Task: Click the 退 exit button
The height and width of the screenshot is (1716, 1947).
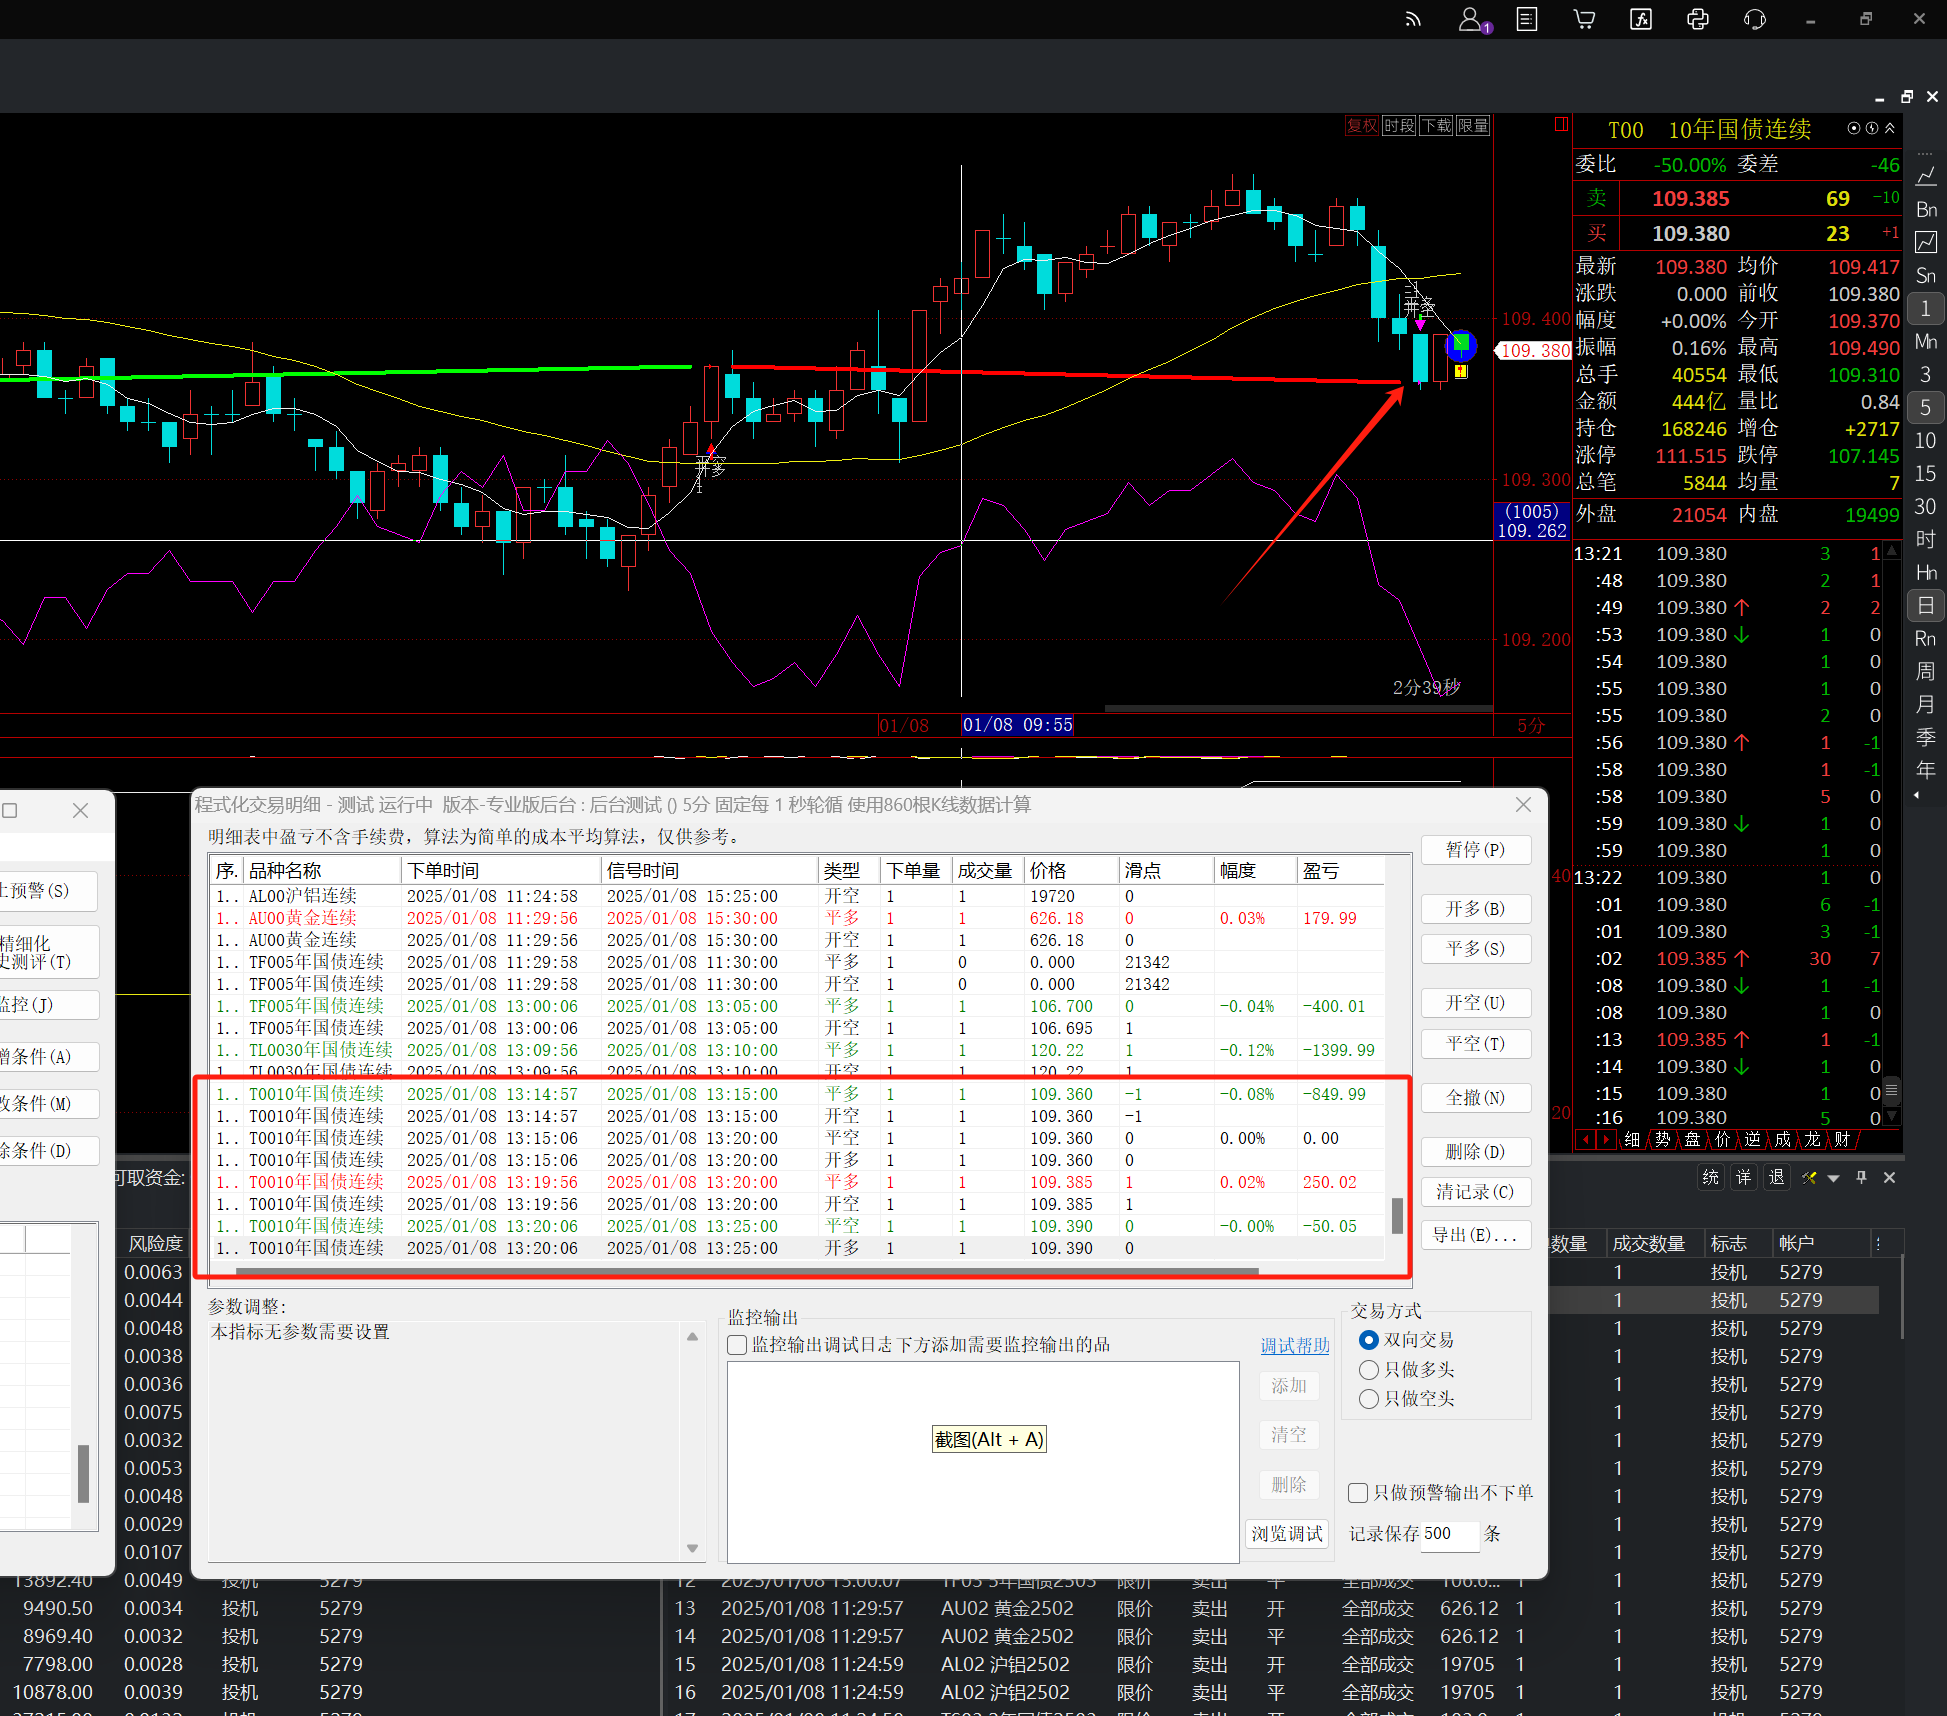Action: [x=1777, y=1178]
